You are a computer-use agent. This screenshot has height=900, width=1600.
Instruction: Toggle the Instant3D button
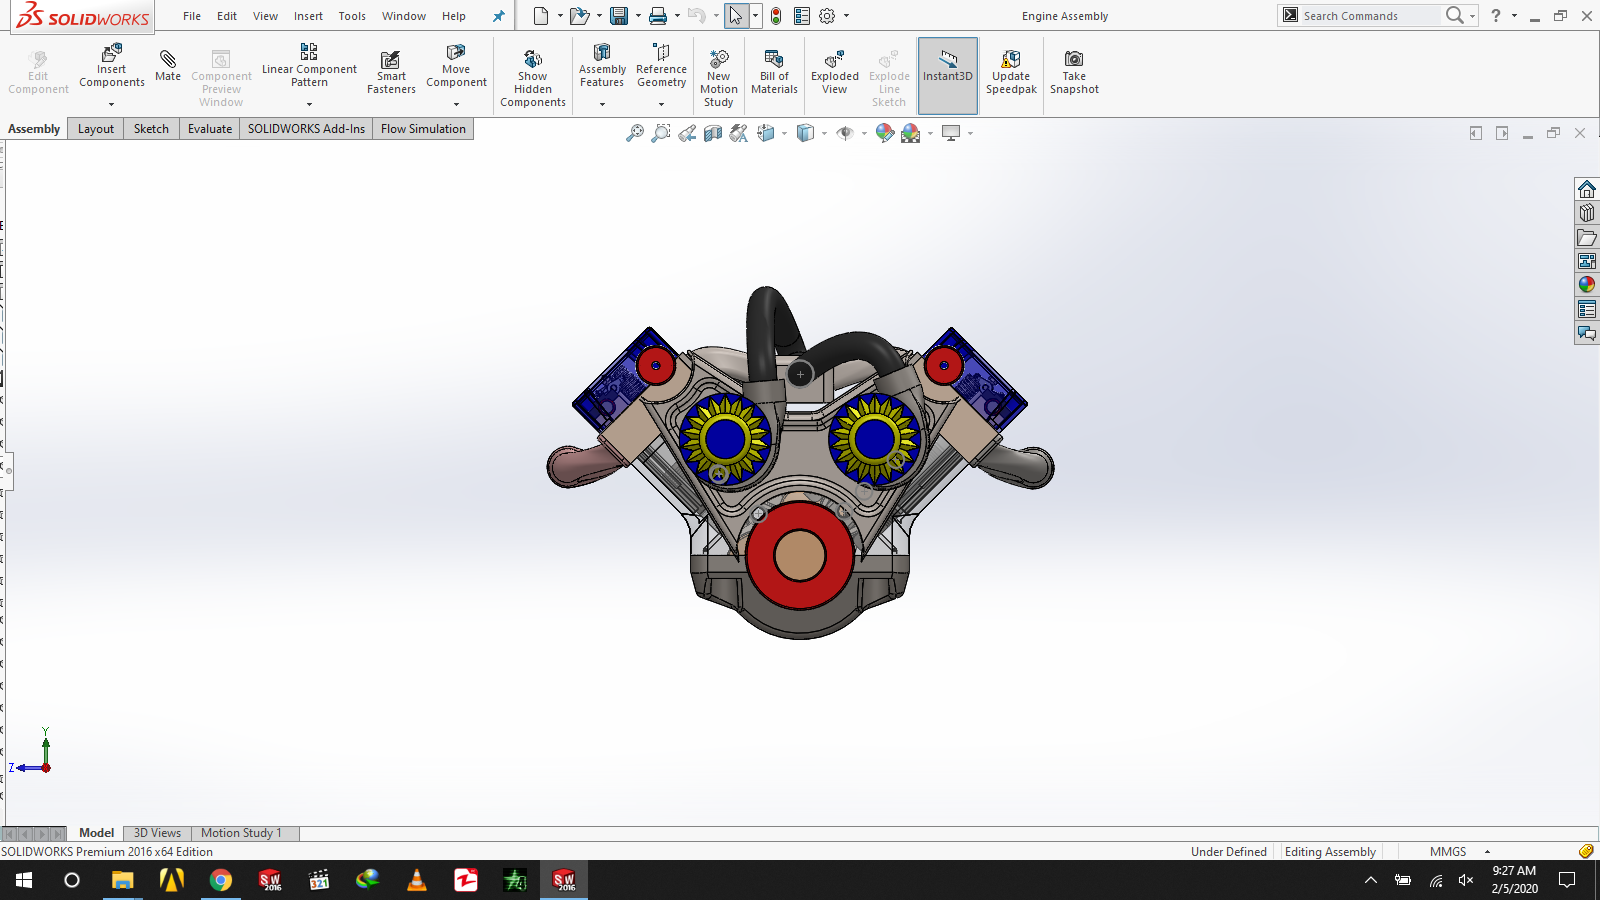tap(948, 76)
